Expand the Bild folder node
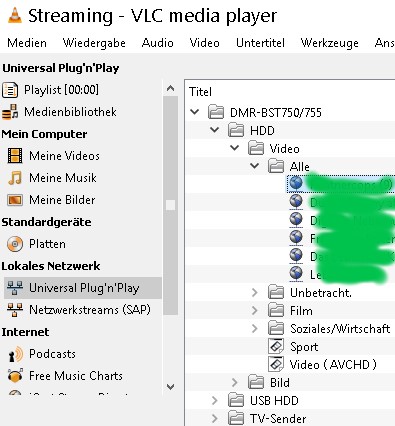Image resolution: width=395 pixels, height=426 pixels. click(x=235, y=382)
